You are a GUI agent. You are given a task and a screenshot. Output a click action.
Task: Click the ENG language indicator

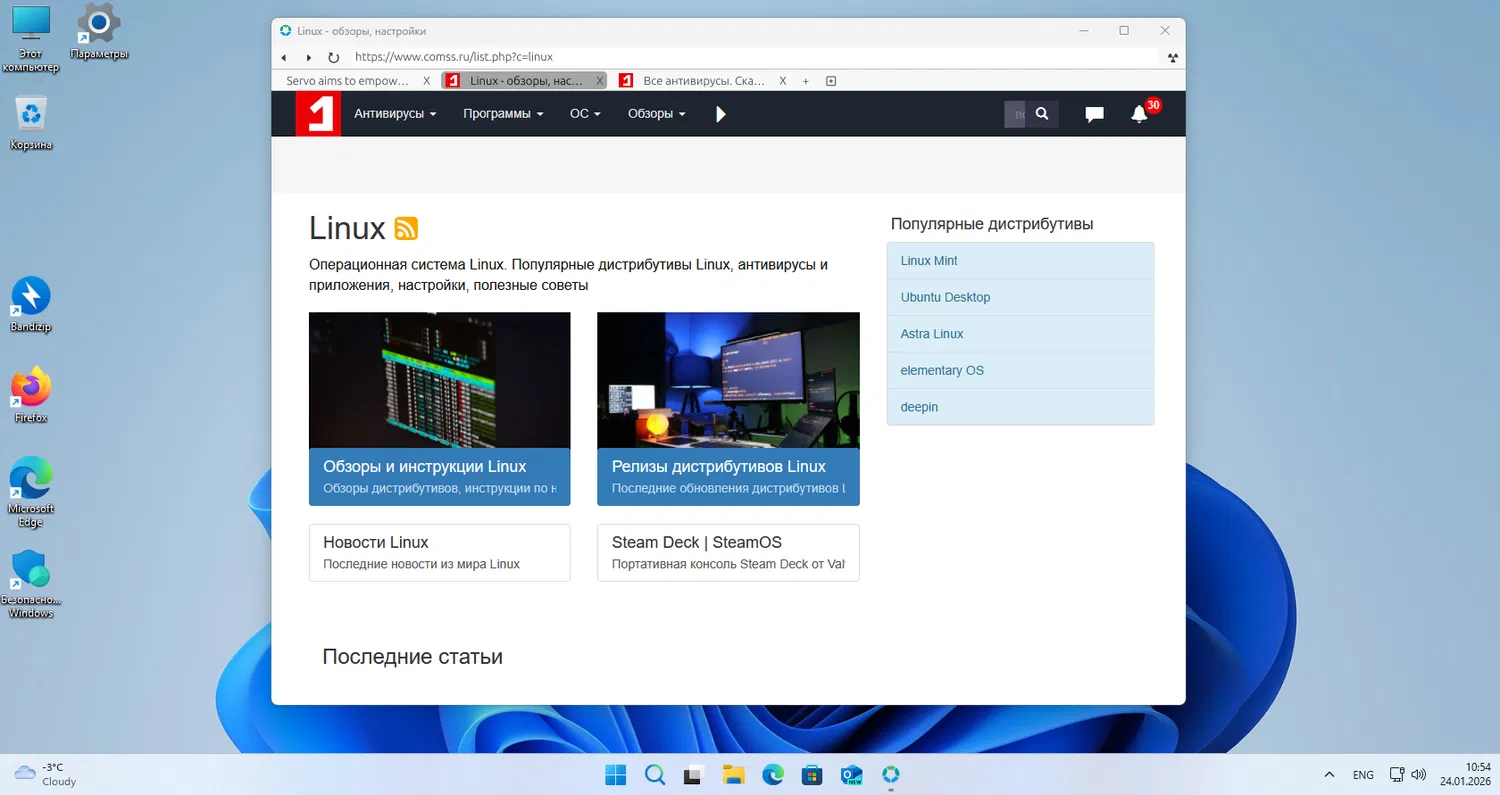(1363, 775)
